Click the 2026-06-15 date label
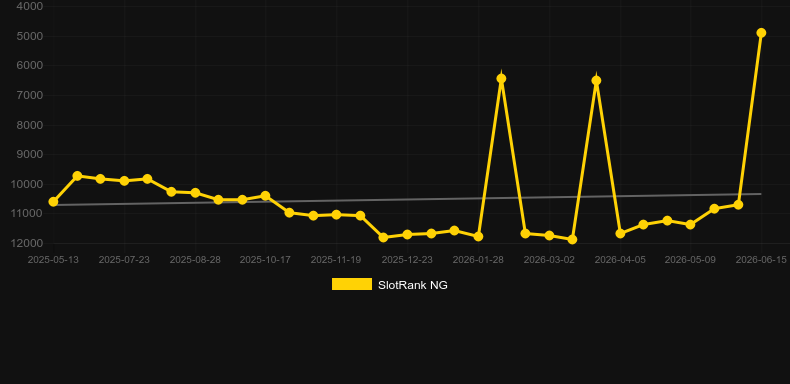790x384 pixels. [x=761, y=260]
